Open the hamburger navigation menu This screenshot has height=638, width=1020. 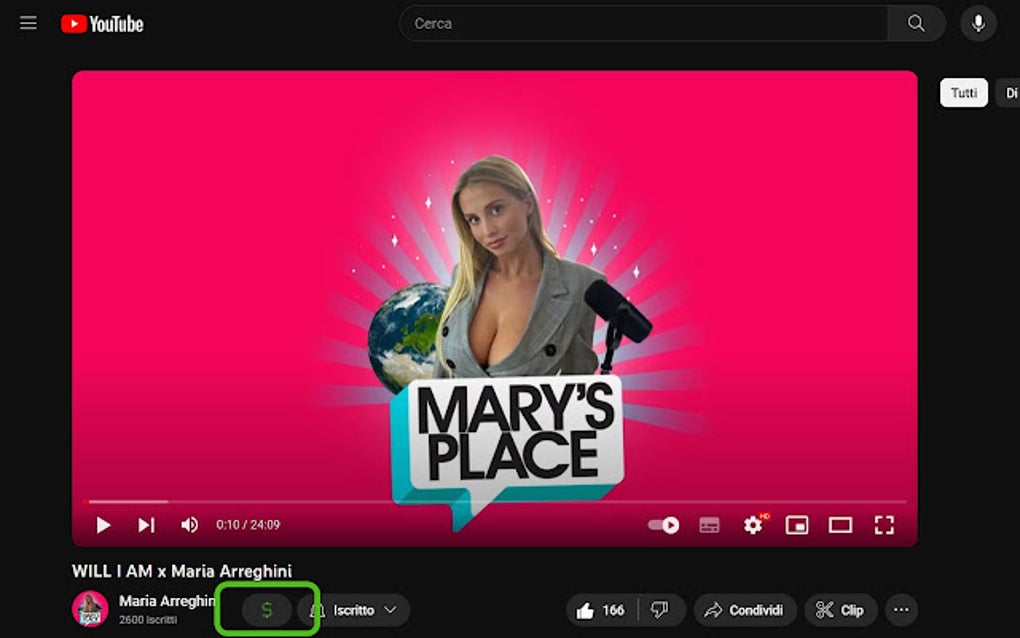coord(27,22)
